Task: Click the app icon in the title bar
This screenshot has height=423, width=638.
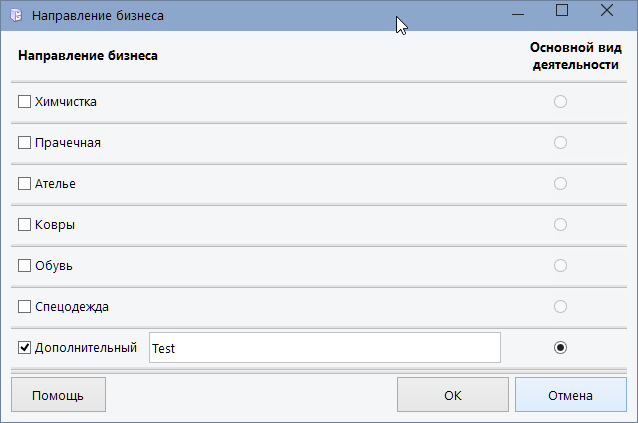Action: coord(15,16)
